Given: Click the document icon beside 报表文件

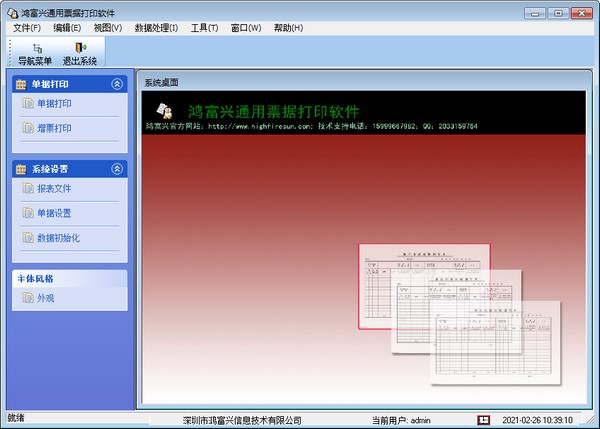Looking at the screenshot, I should coord(28,188).
